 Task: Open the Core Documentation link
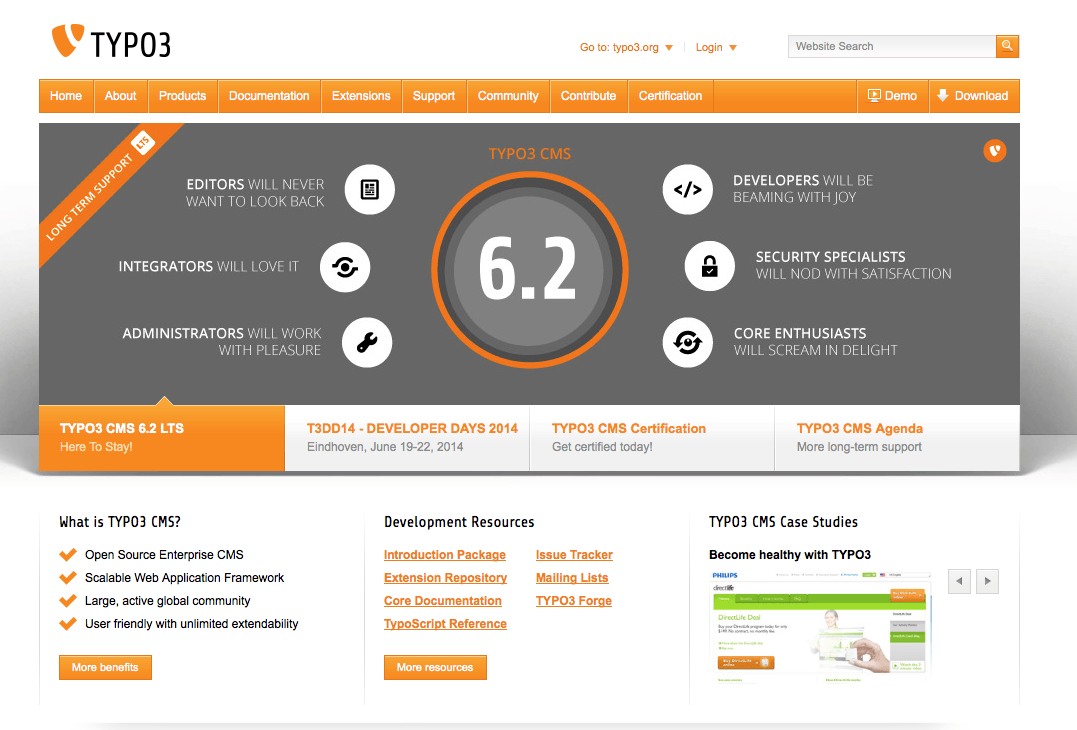pos(442,601)
